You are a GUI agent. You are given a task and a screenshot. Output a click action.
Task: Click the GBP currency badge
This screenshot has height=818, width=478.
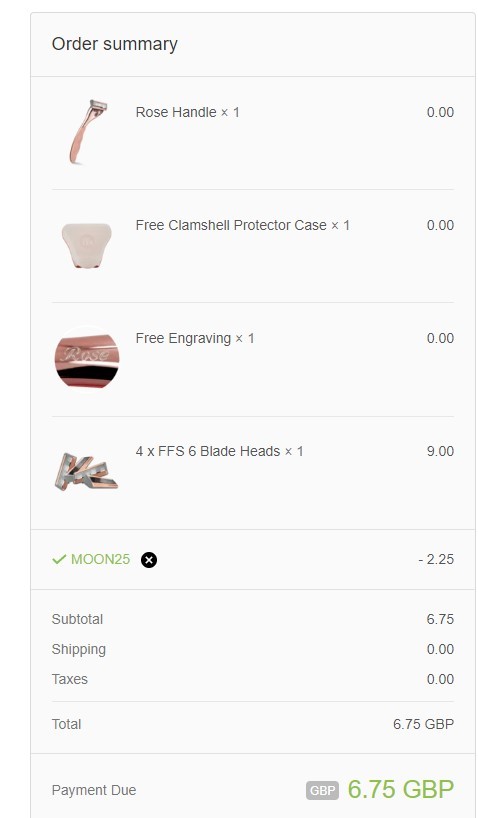pyautogui.click(x=322, y=790)
